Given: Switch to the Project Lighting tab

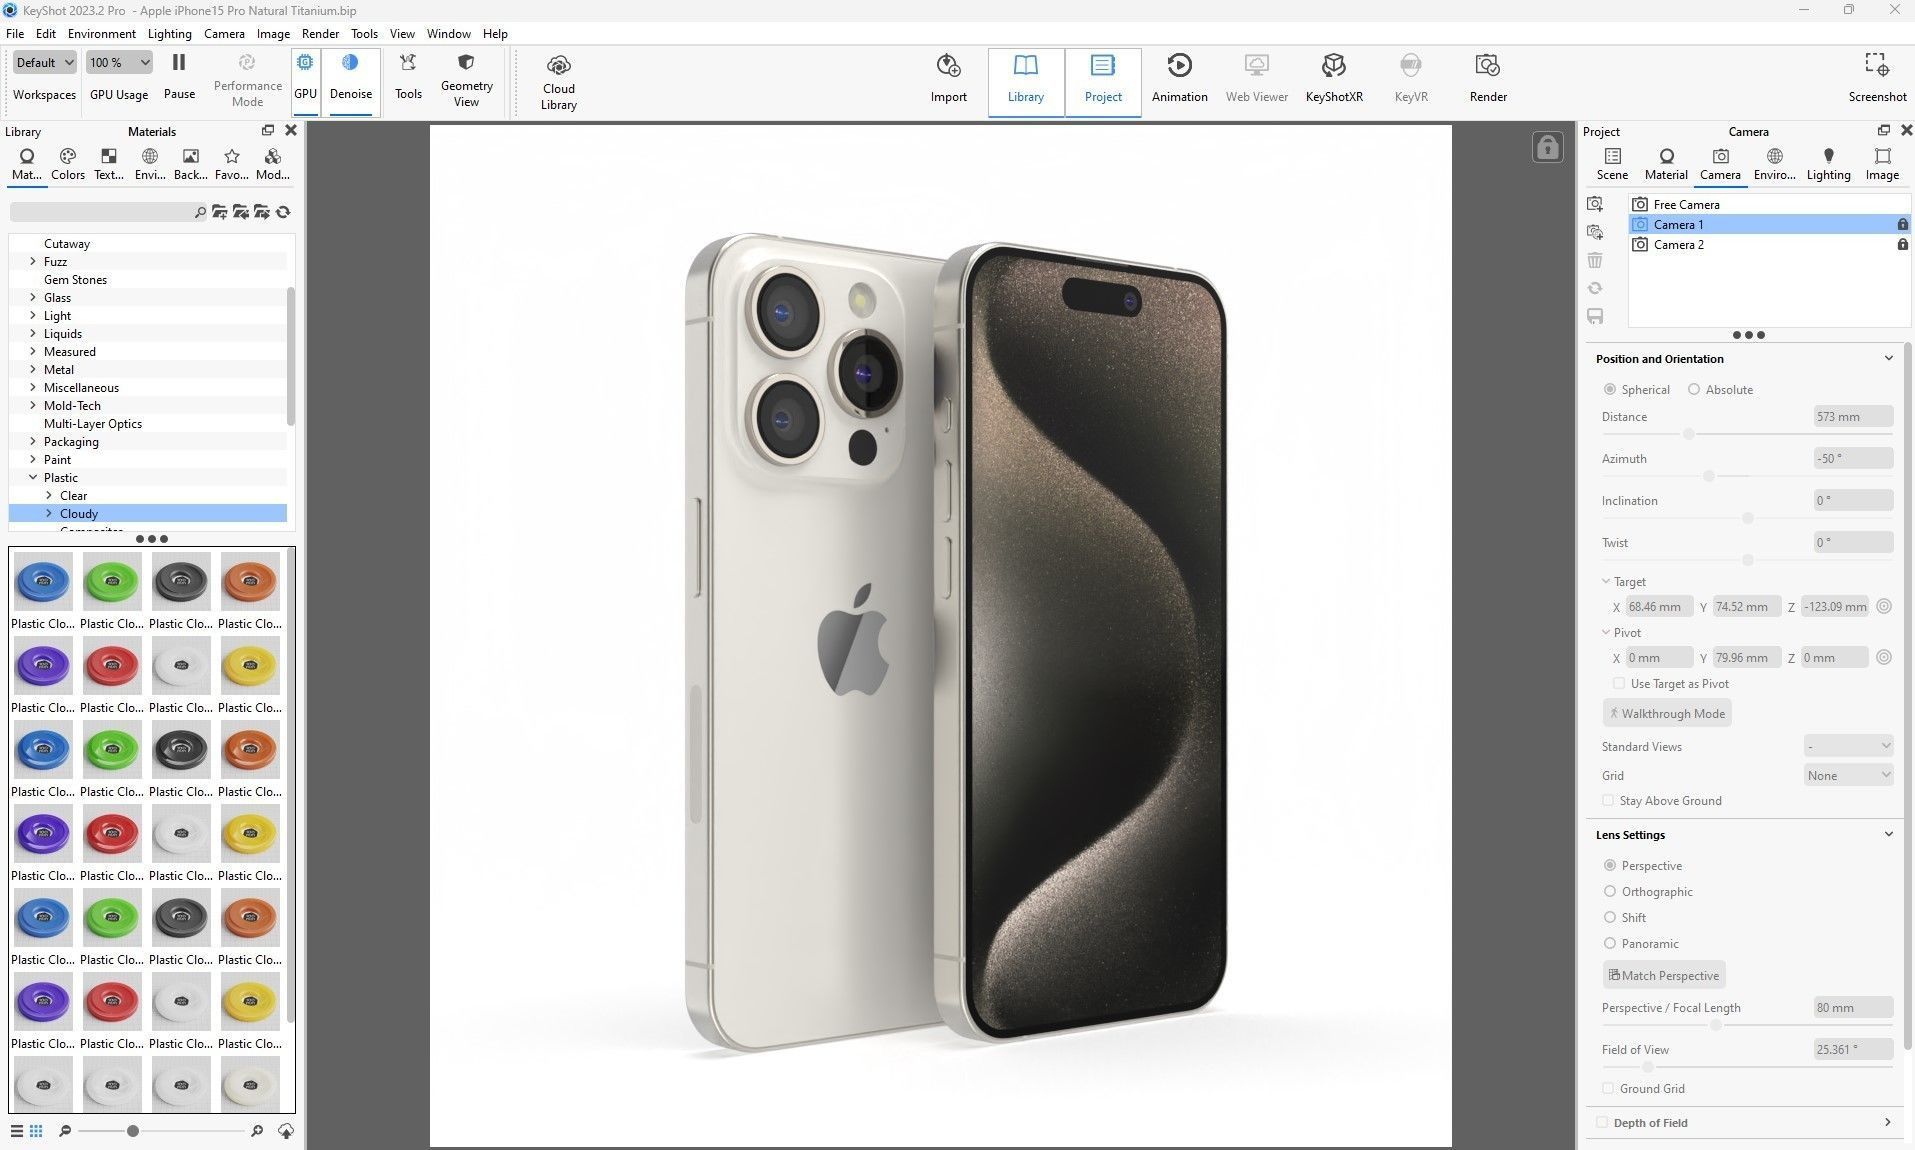Looking at the screenshot, I should (1827, 164).
